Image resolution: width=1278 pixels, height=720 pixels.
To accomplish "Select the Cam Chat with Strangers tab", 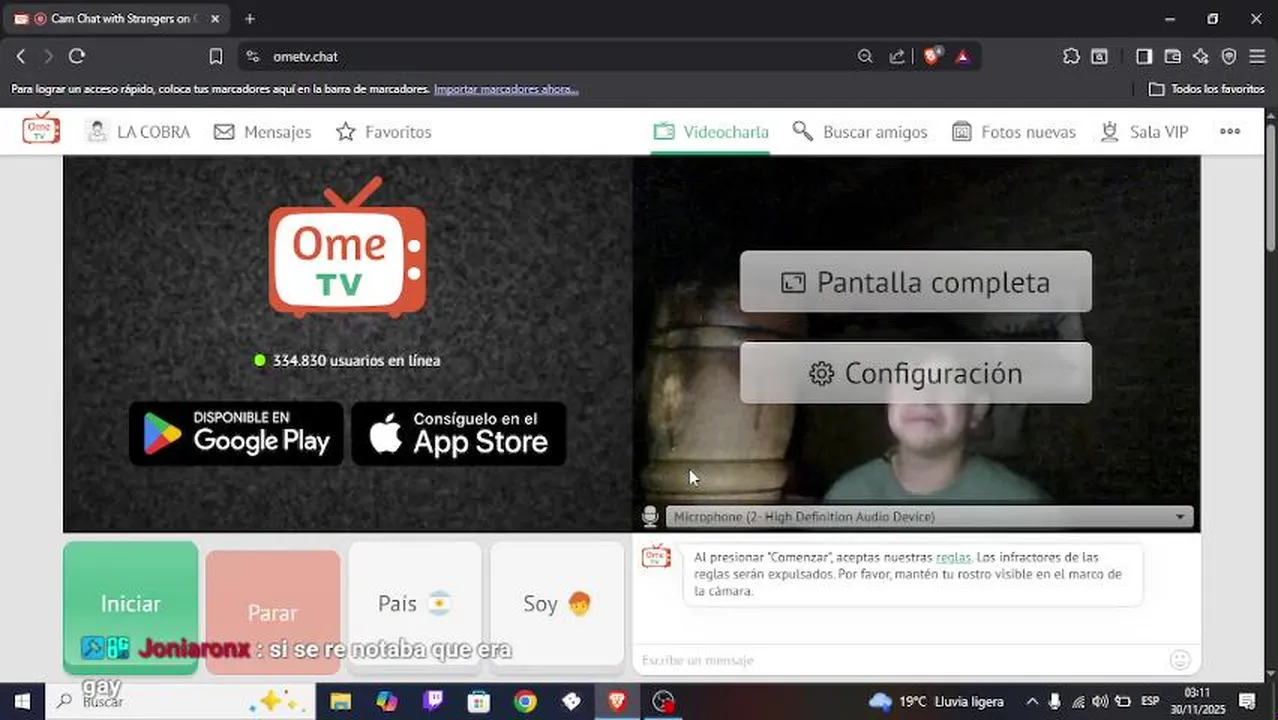I will click(115, 19).
